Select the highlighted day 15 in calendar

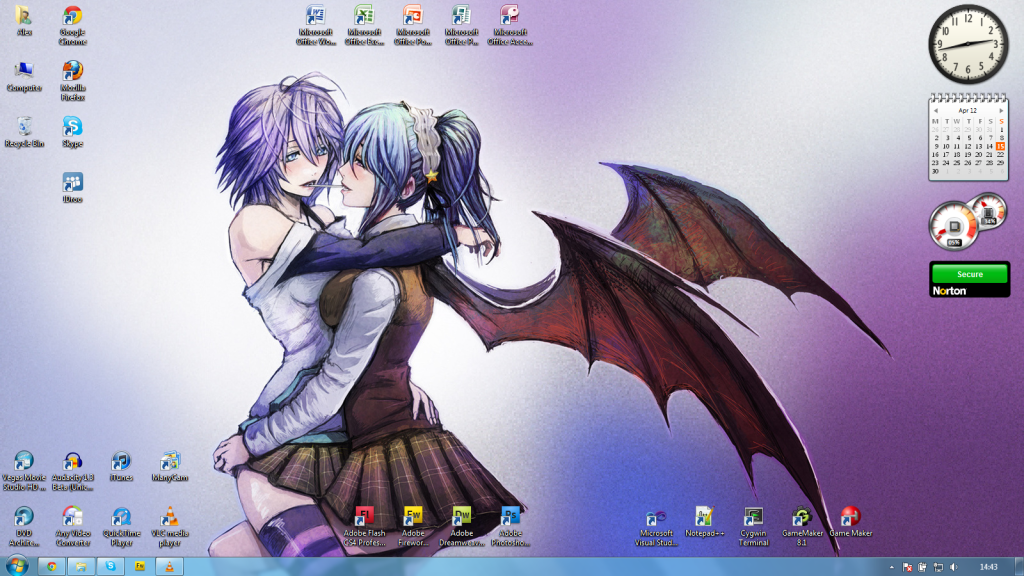click(1000, 146)
